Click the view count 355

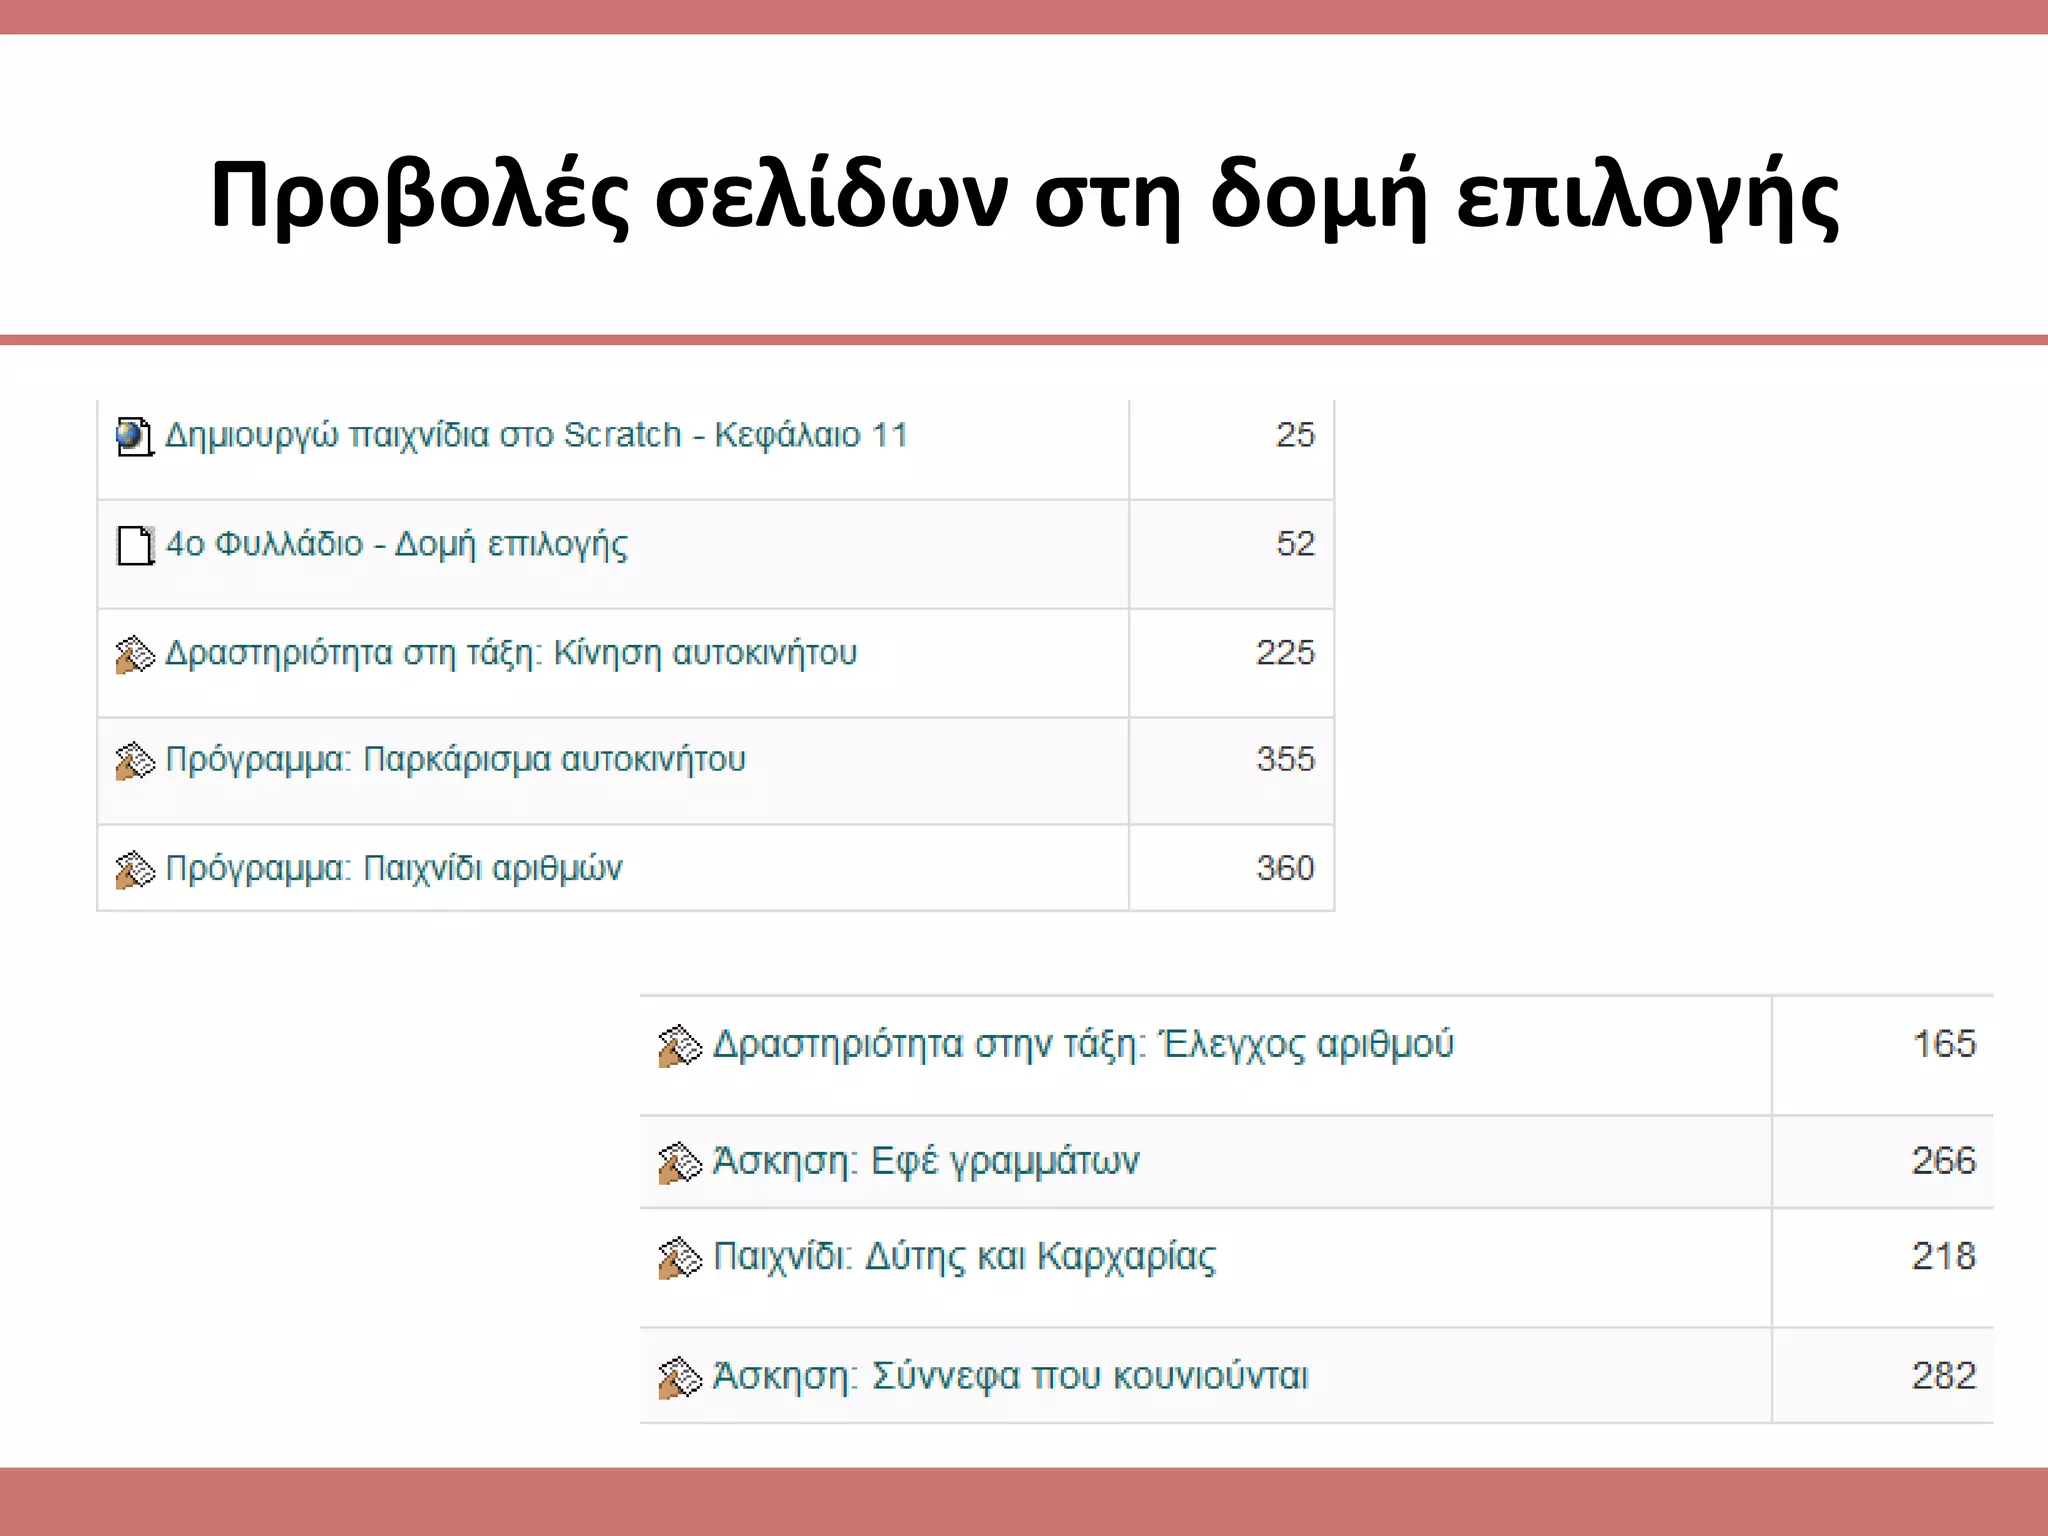(x=1285, y=760)
